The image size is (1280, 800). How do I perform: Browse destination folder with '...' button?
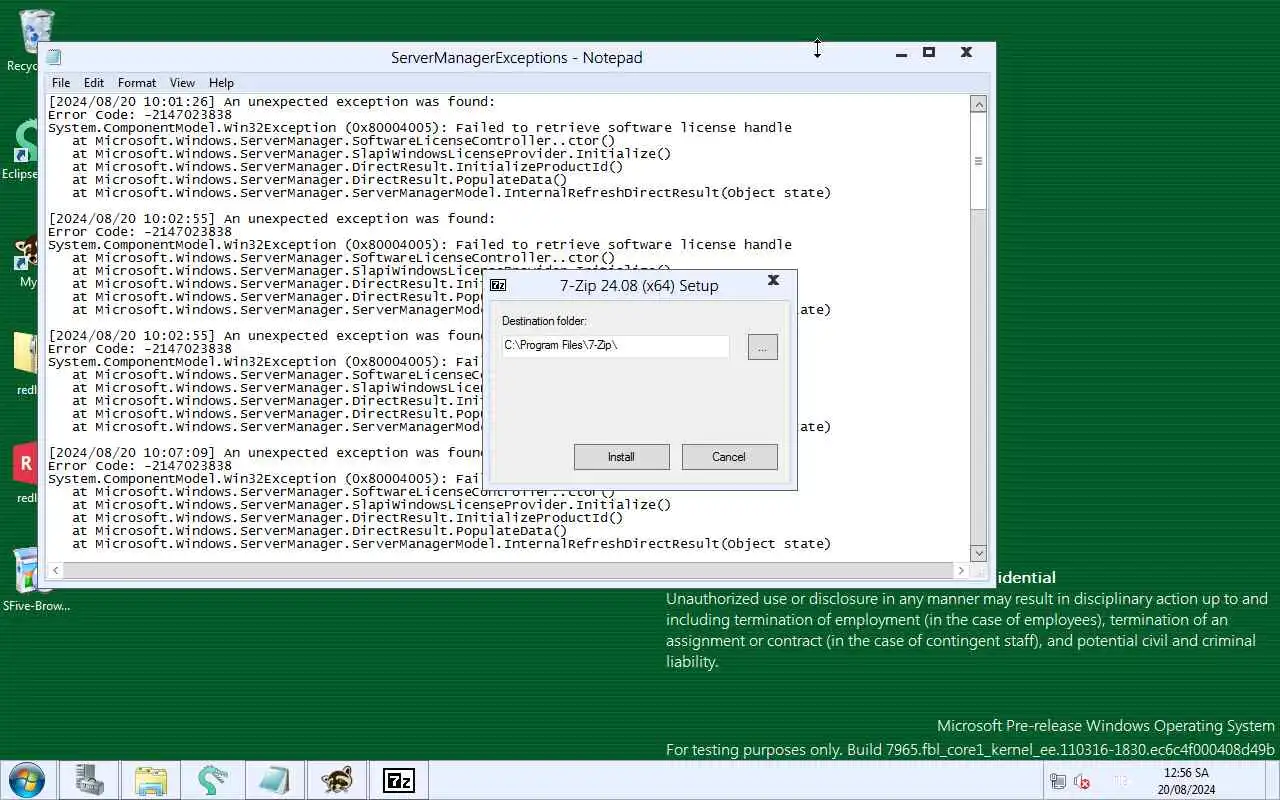click(762, 346)
